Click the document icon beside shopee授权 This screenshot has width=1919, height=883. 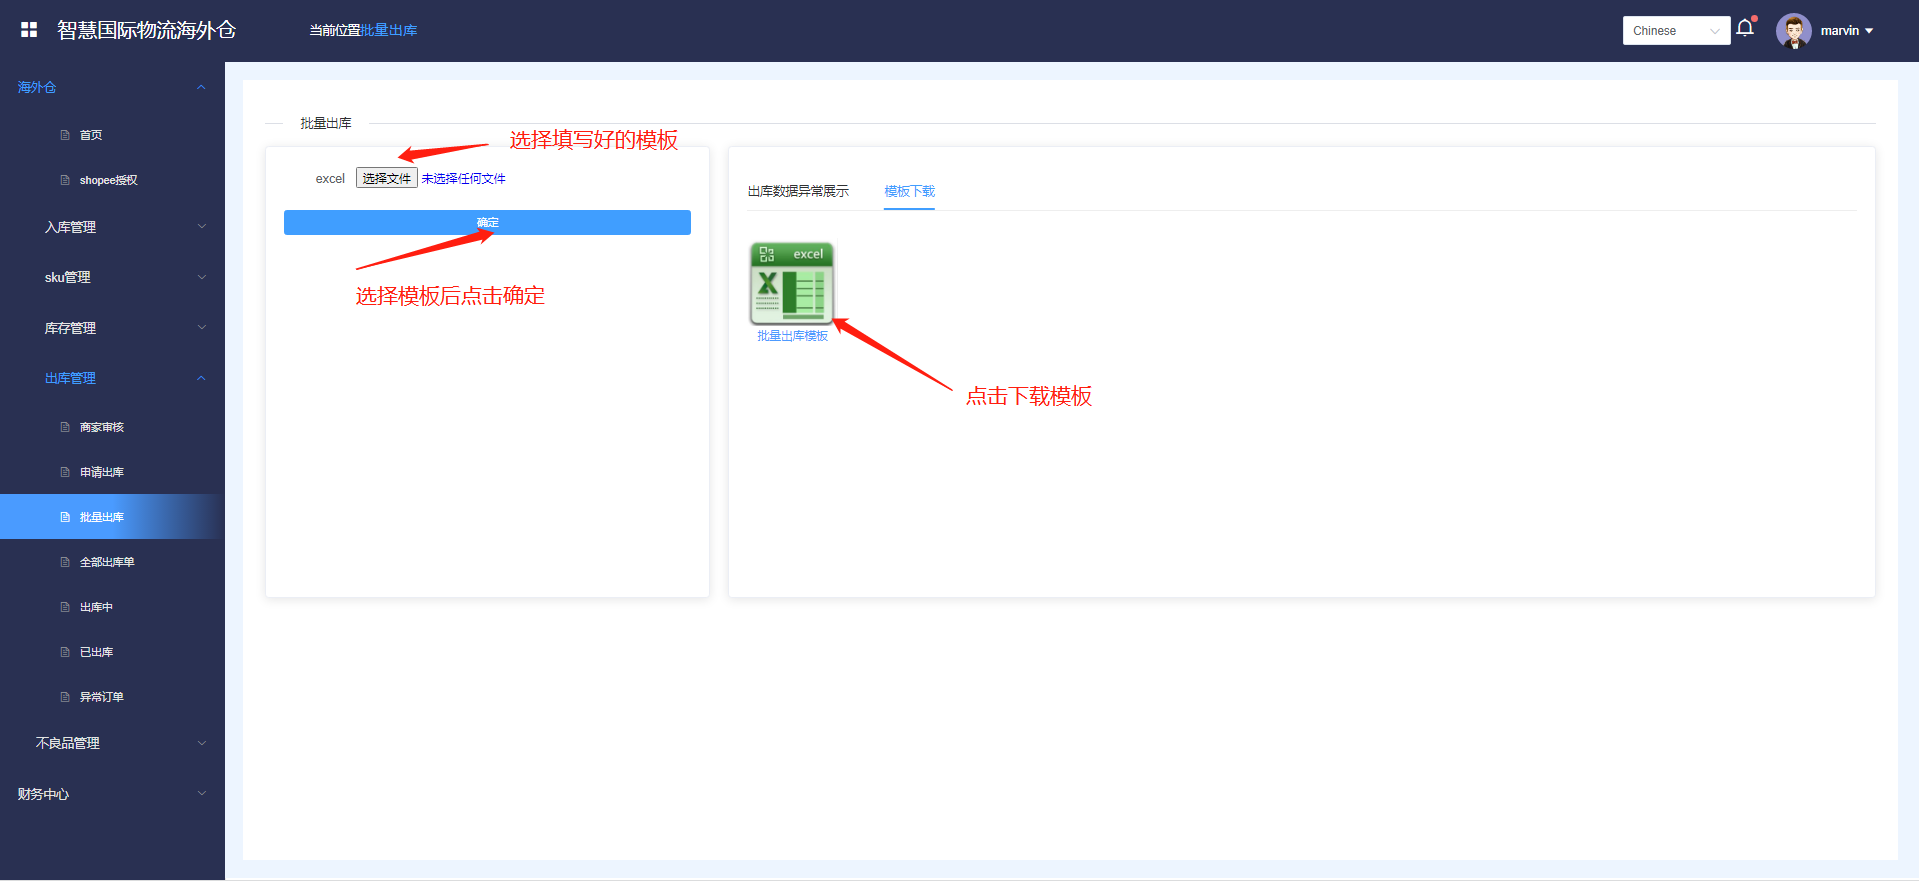click(65, 180)
